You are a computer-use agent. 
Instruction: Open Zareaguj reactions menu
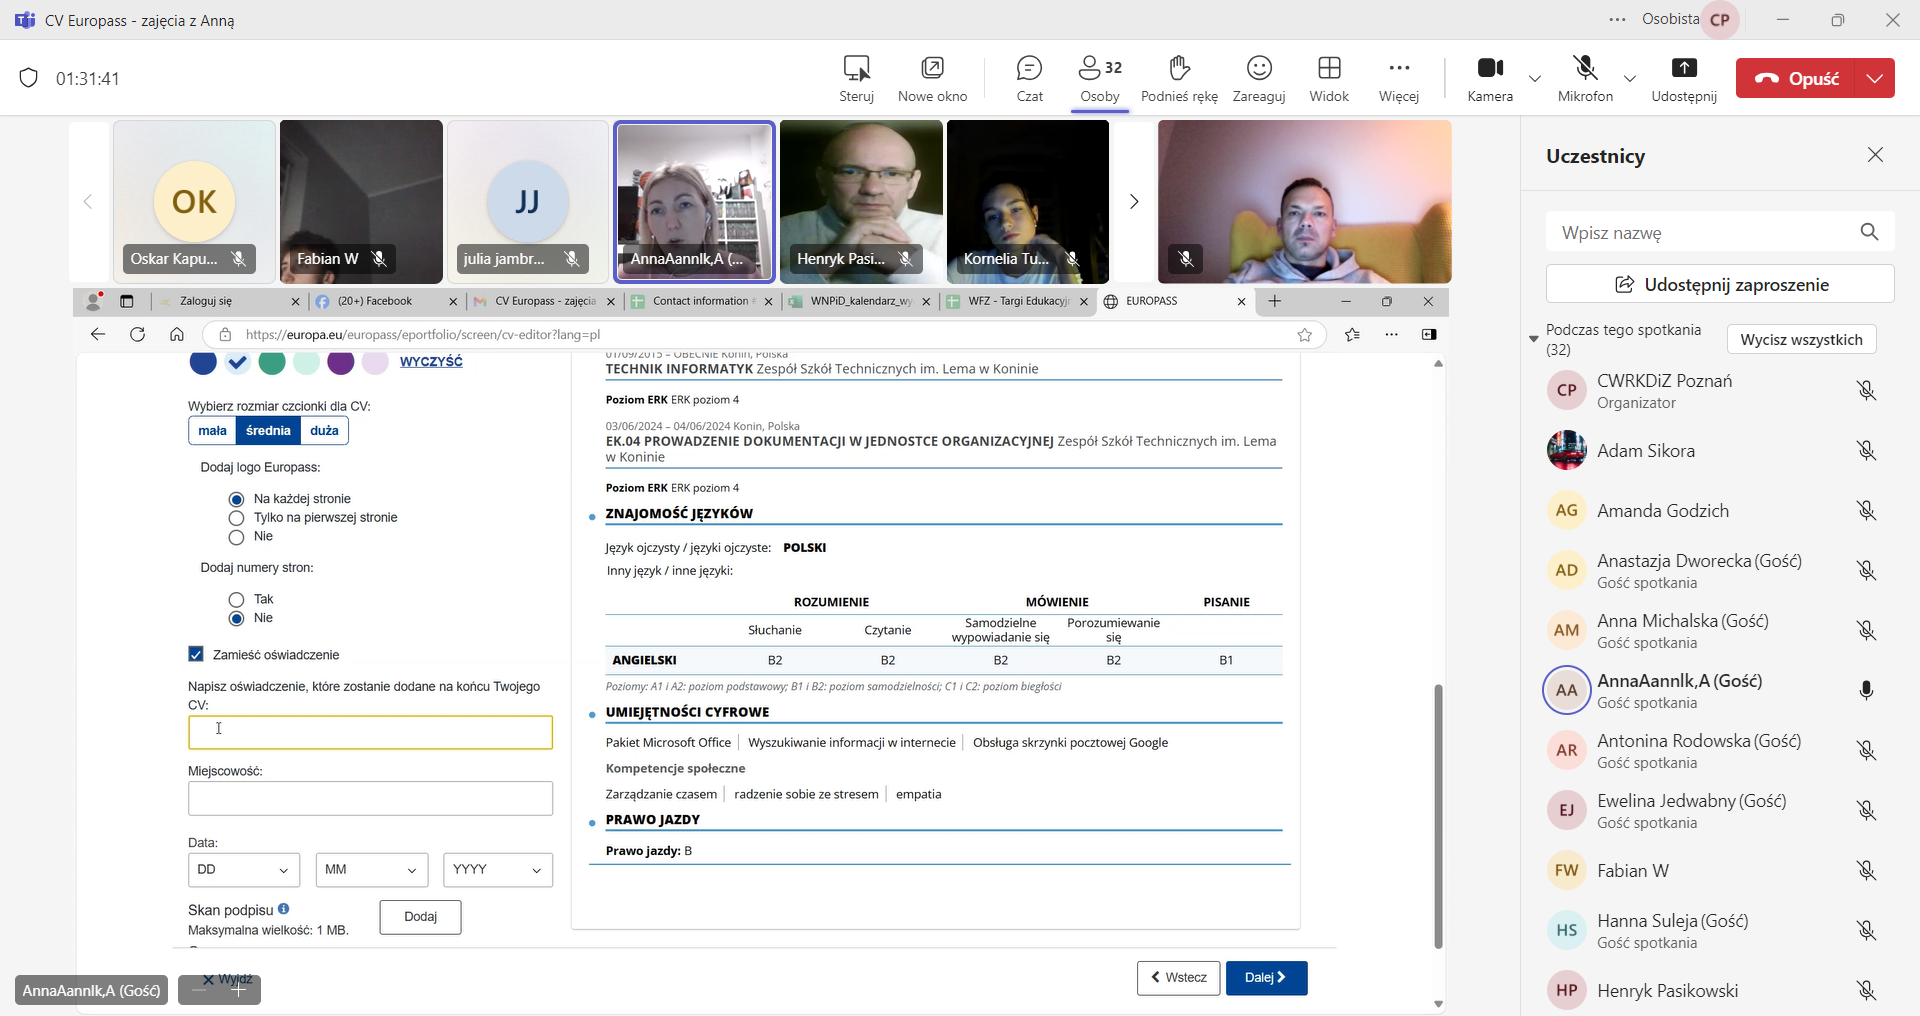(x=1259, y=78)
